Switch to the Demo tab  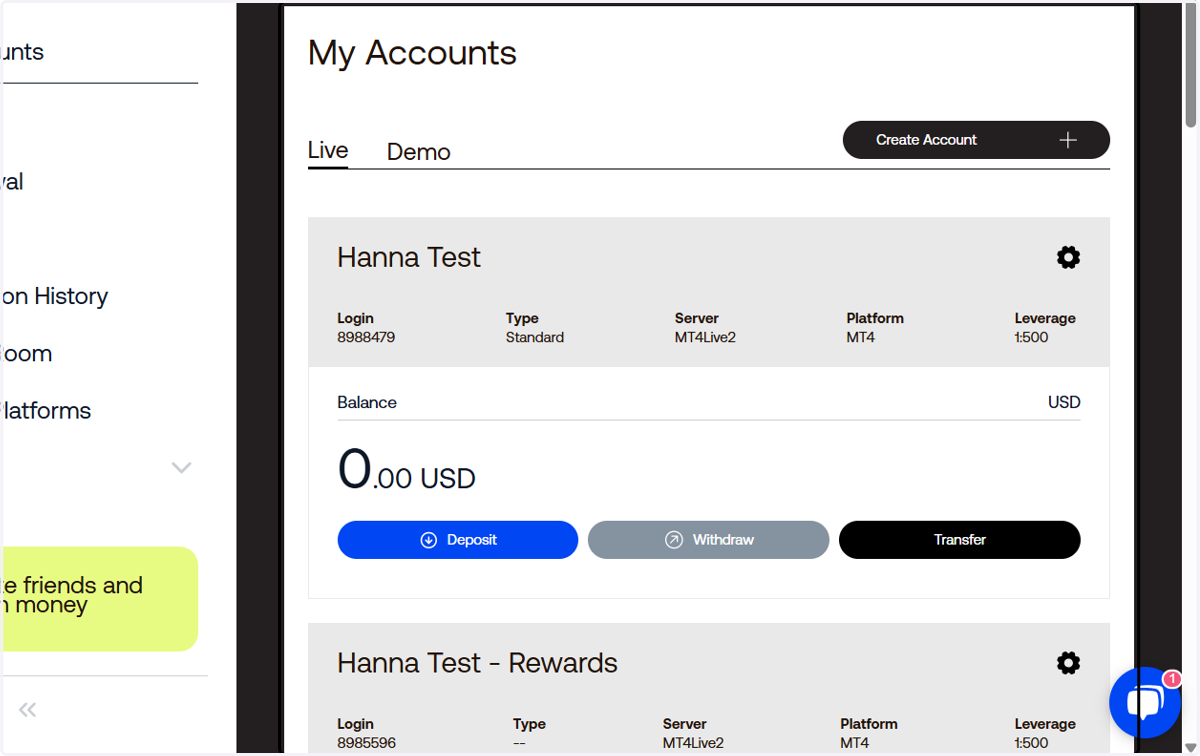point(419,152)
